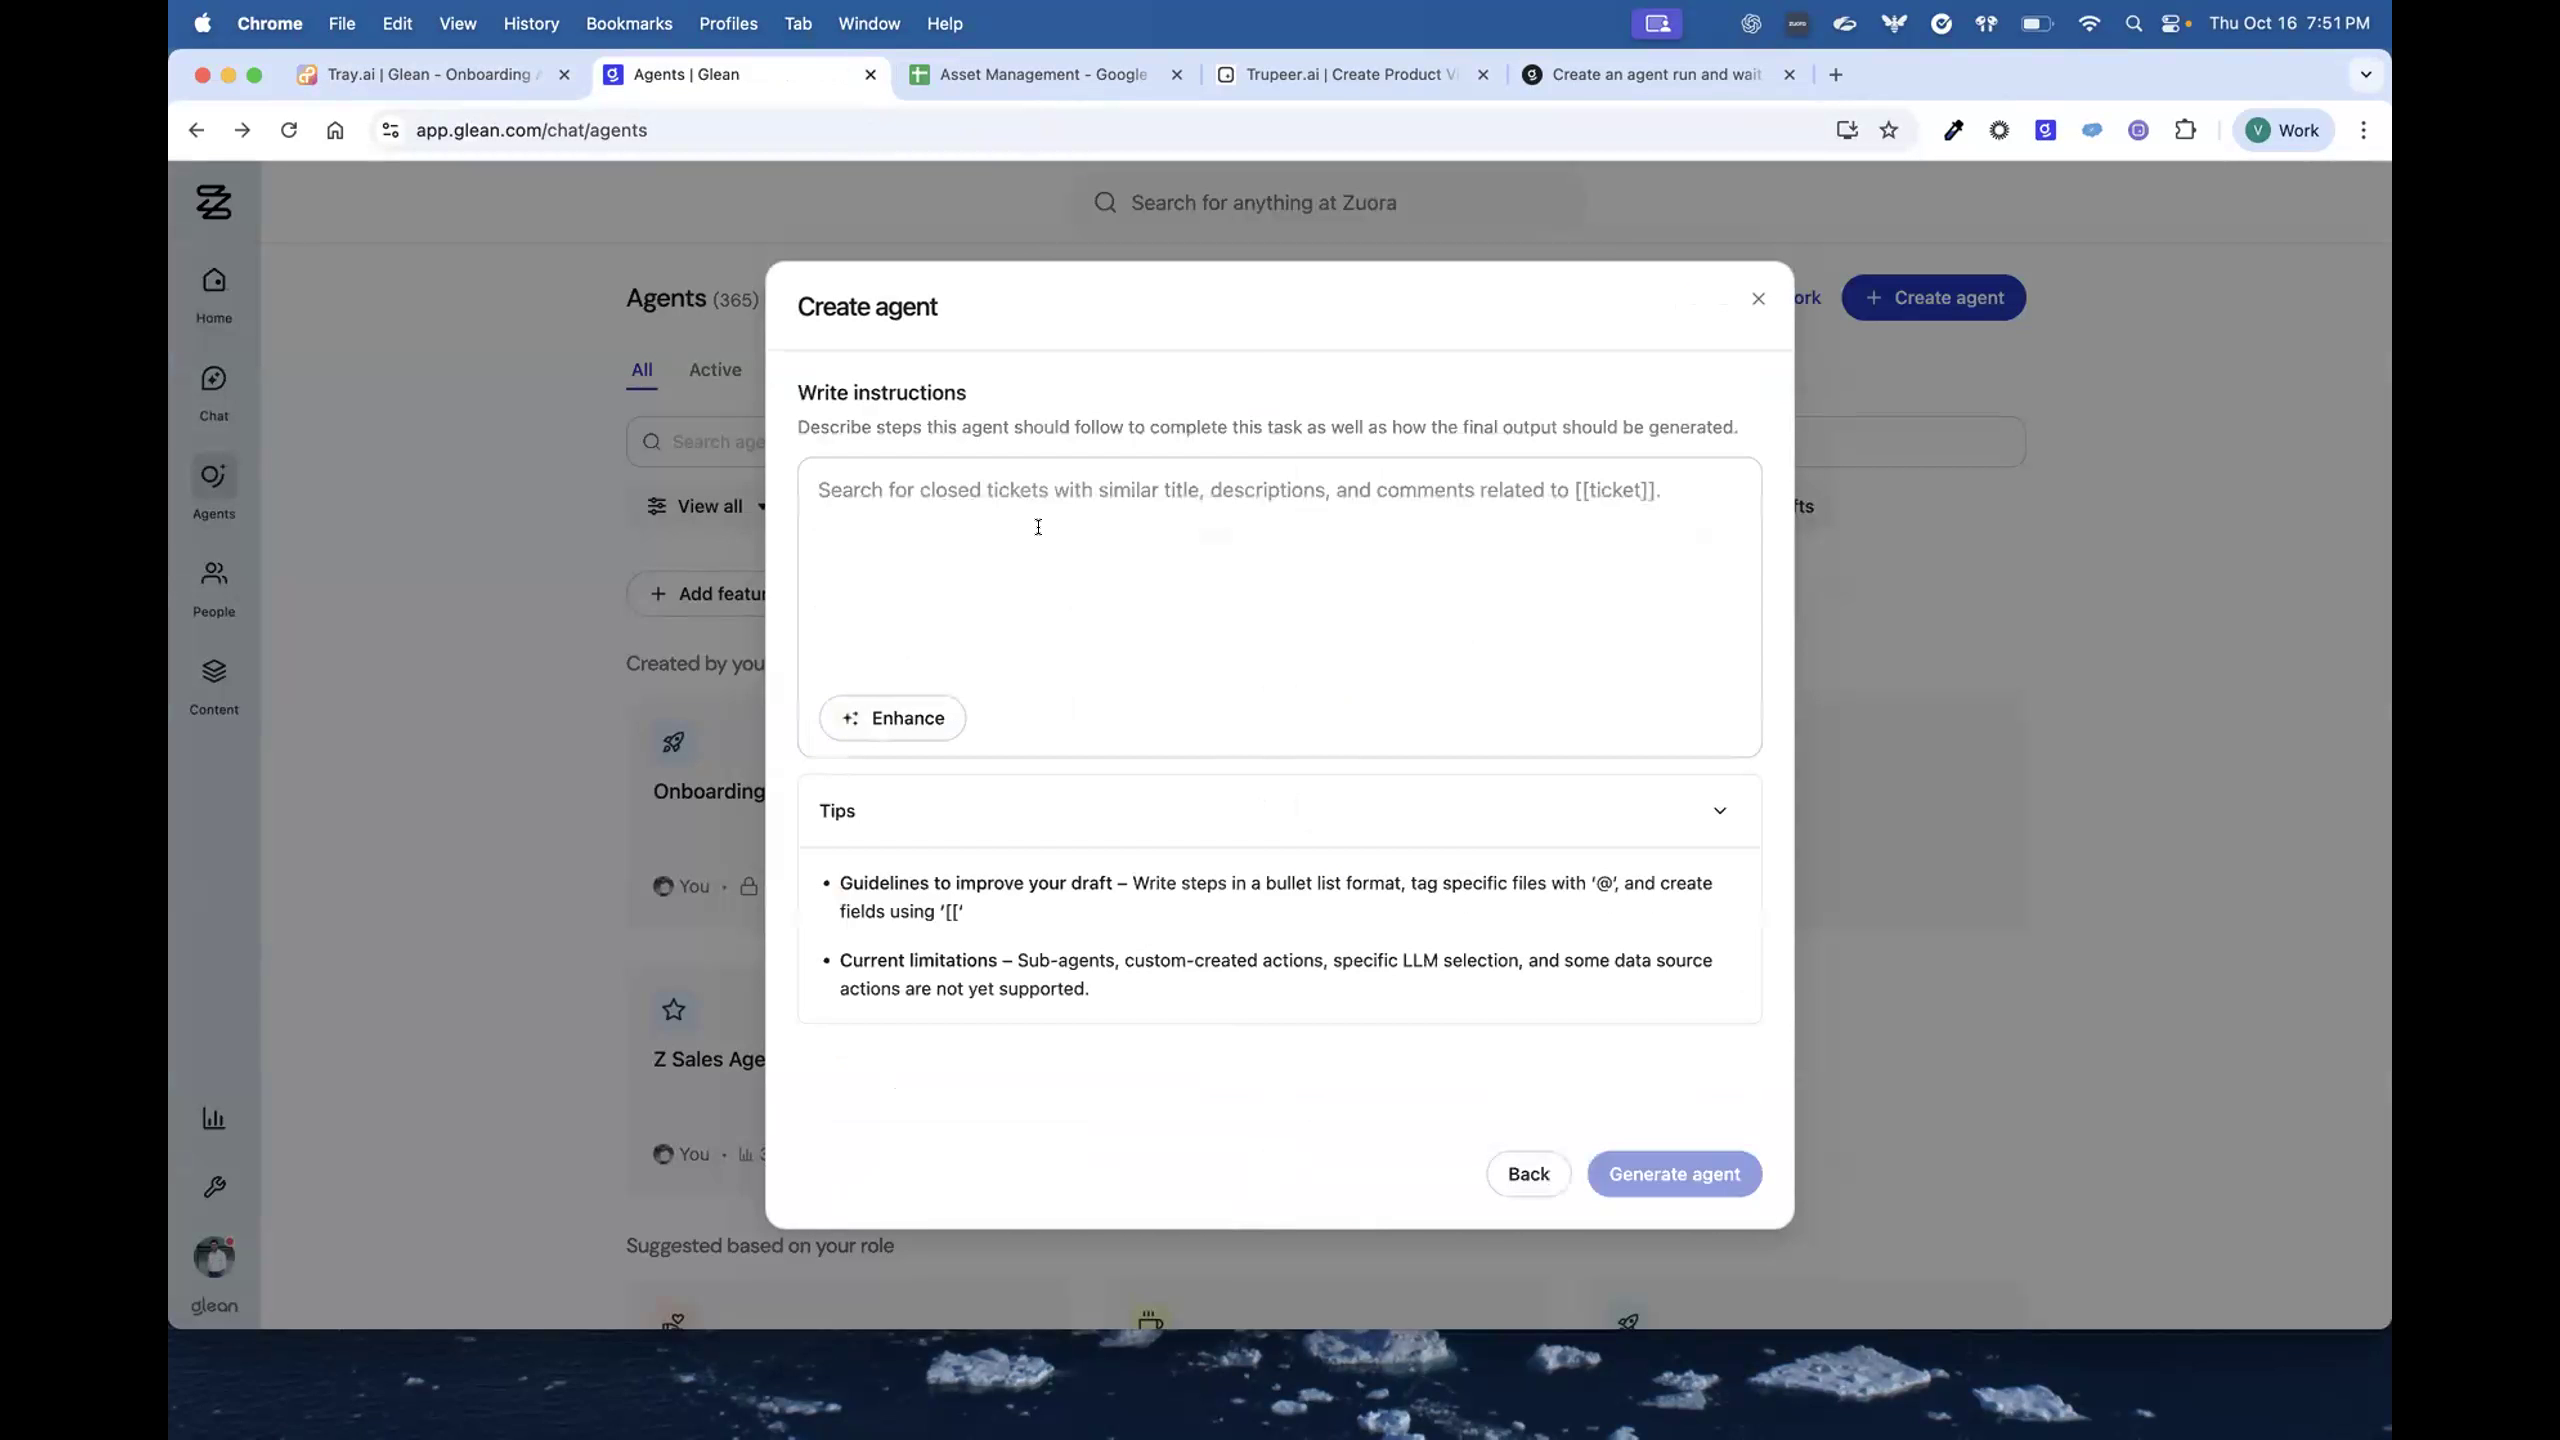Open the Chrome extensions puzzle icon
Viewport: 2560px width, 1440px height.
(2185, 130)
